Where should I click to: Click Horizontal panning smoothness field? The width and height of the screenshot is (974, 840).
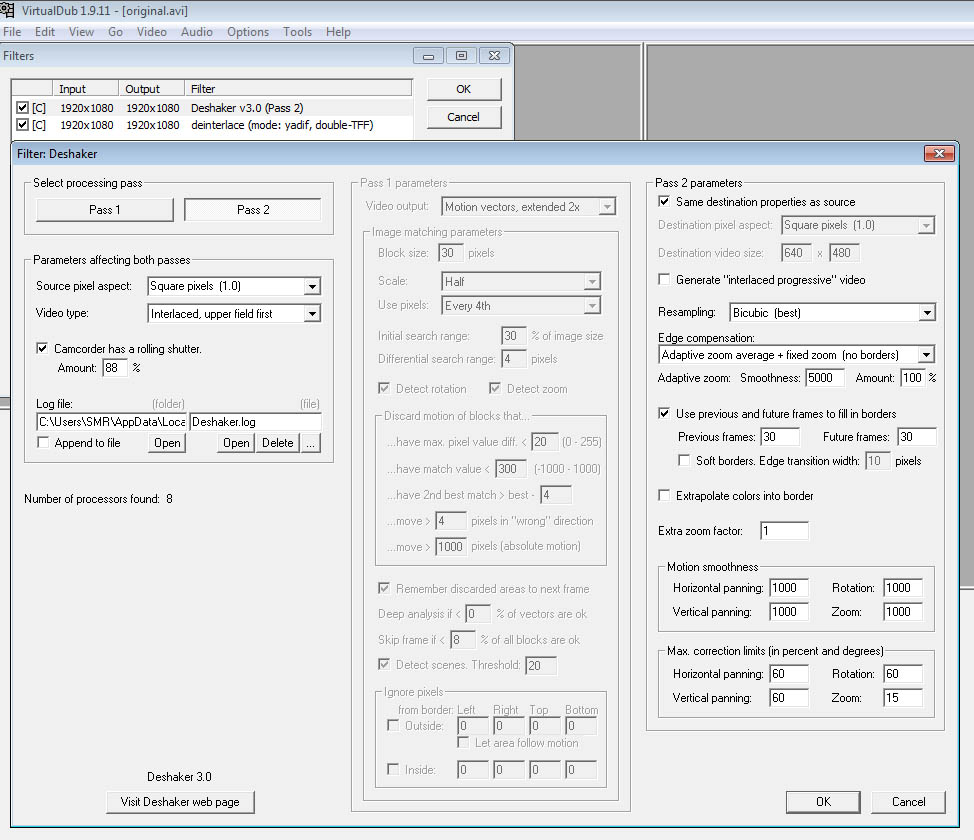coord(789,588)
